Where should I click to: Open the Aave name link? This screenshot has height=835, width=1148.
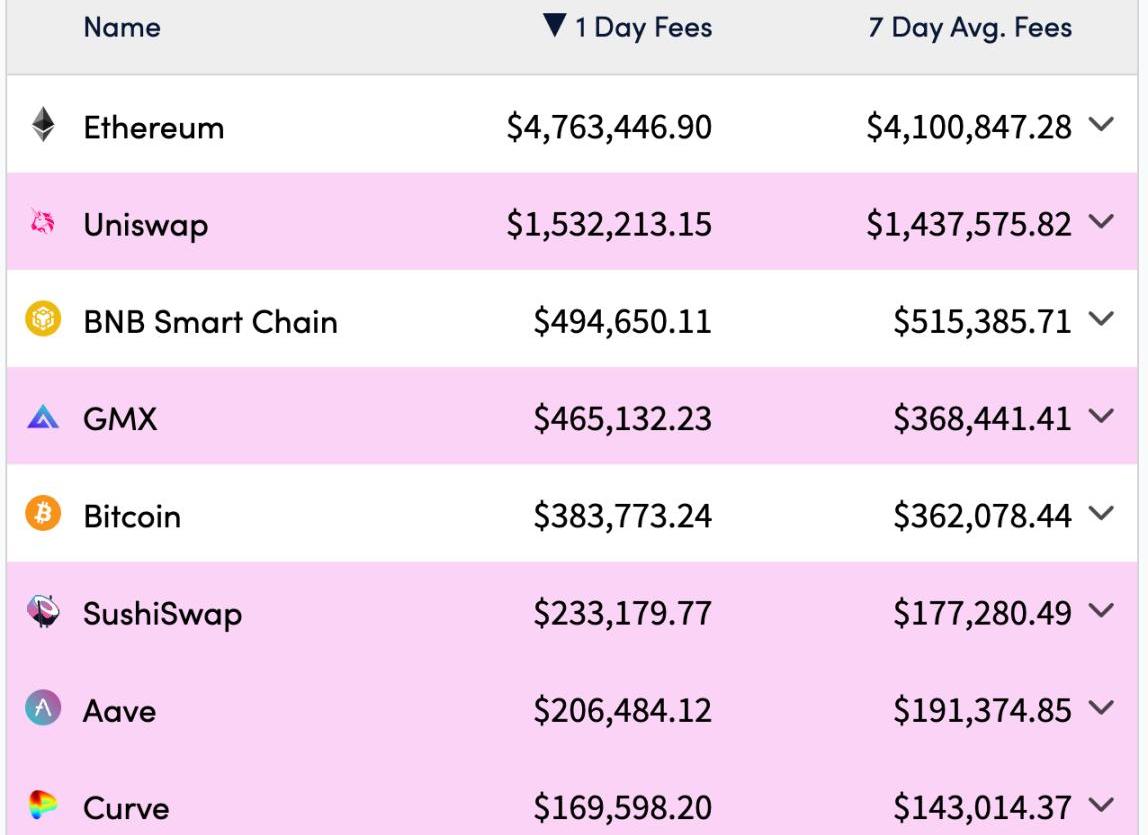tap(120, 711)
